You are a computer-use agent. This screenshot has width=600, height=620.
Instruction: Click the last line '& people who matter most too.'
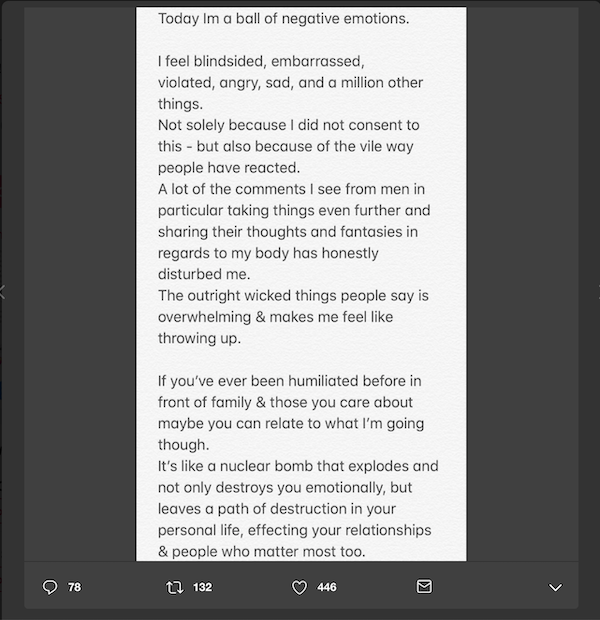coord(261,552)
